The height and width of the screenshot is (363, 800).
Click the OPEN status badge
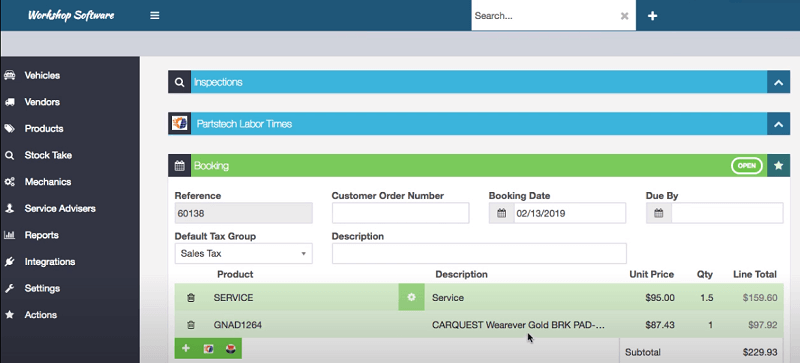click(747, 166)
